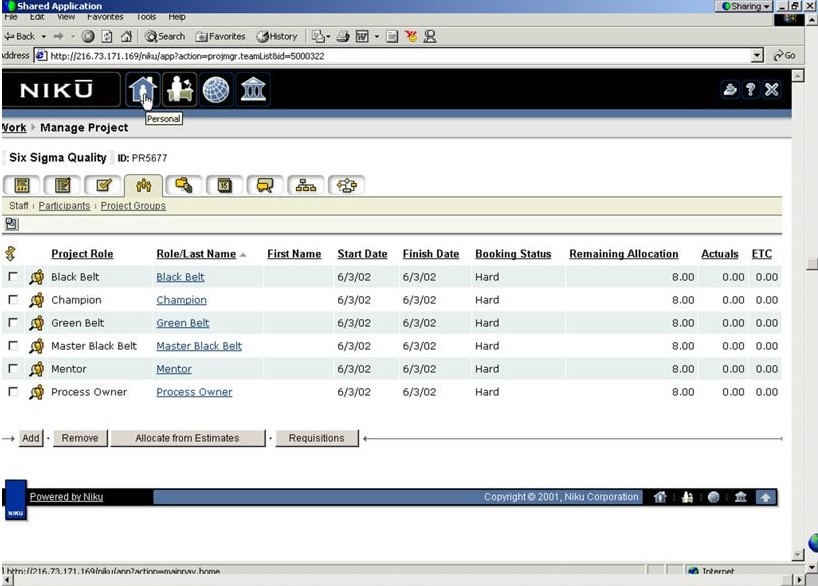Sort by Booking Status column header
This screenshot has height=586, width=818.
[513, 254]
